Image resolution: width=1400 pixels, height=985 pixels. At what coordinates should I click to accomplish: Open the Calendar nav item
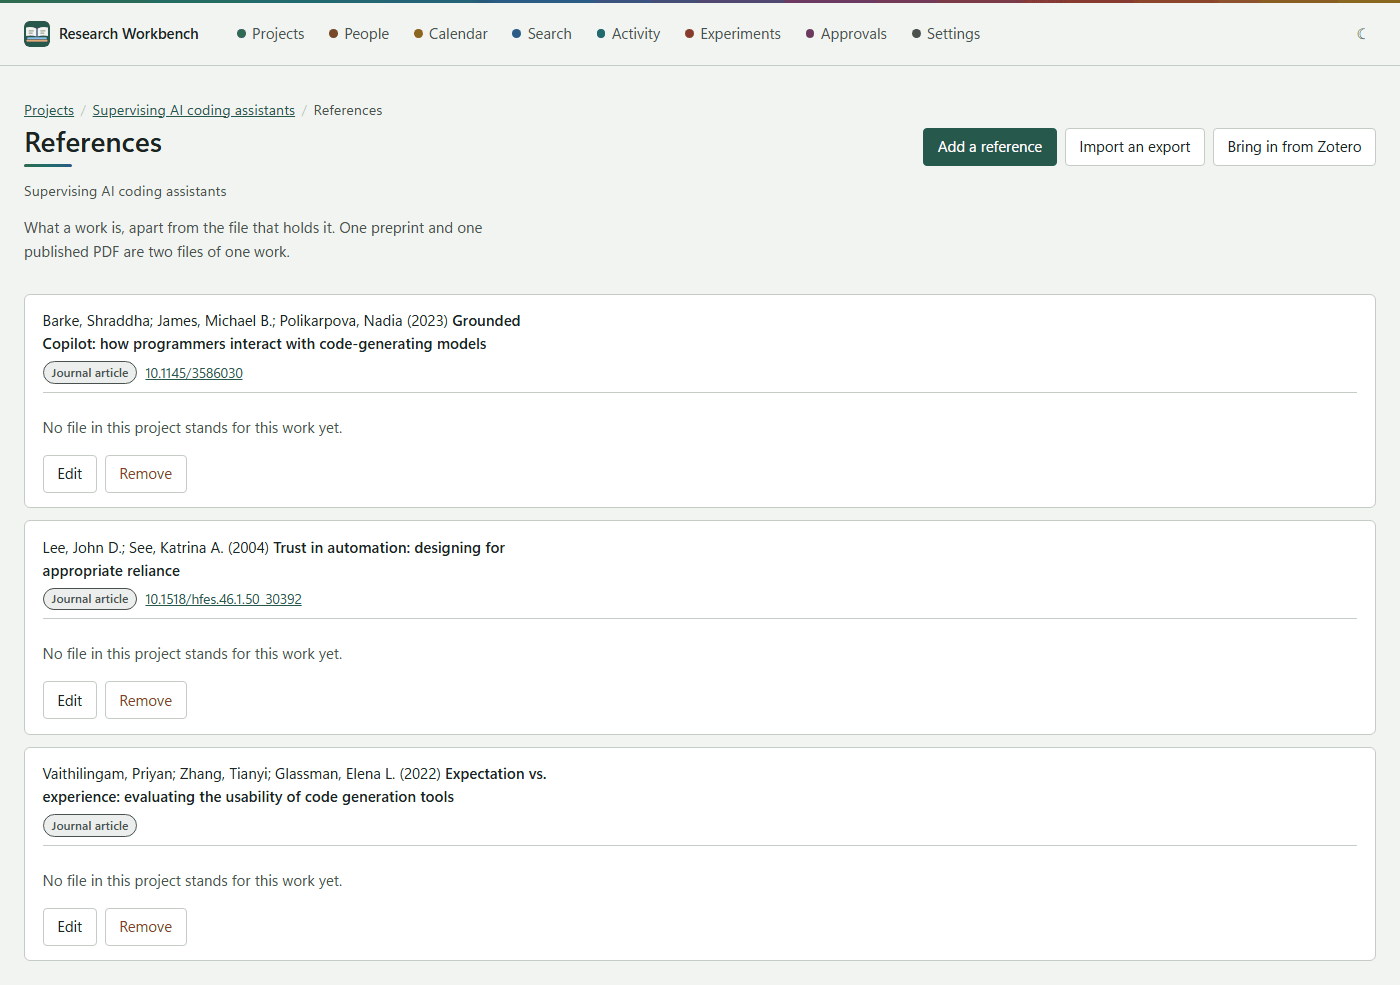pyautogui.click(x=451, y=34)
